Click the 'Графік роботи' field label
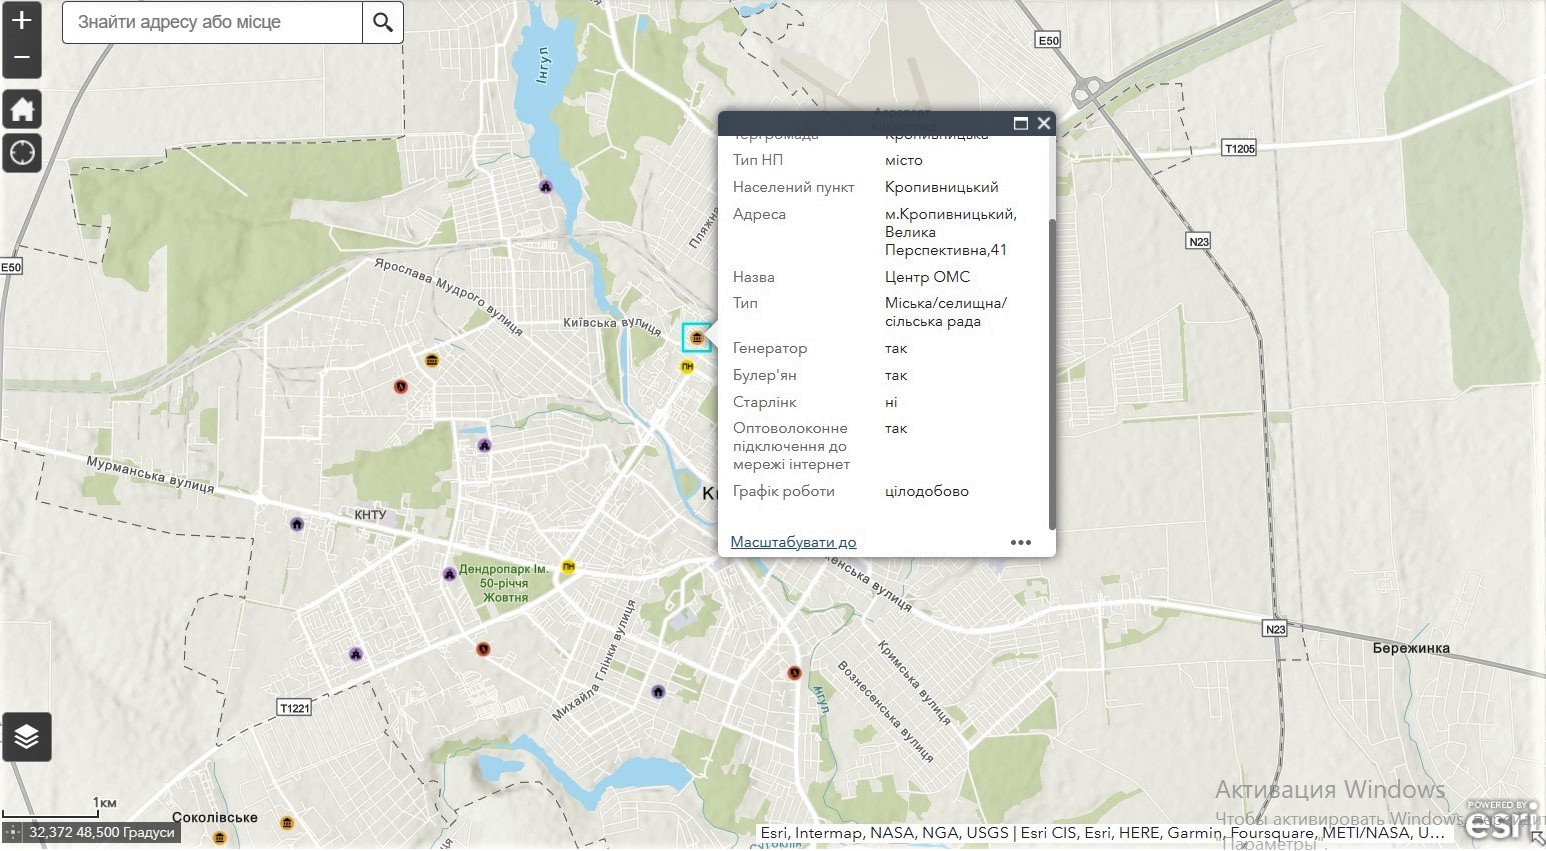 [x=783, y=491]
